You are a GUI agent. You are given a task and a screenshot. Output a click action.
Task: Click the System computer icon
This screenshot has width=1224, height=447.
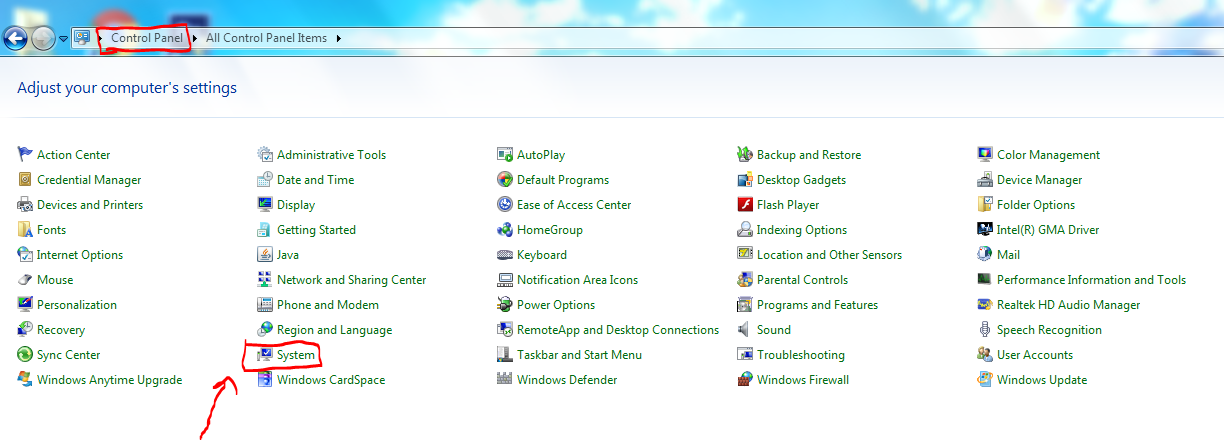pyautogui.click(x=265, y=354)
